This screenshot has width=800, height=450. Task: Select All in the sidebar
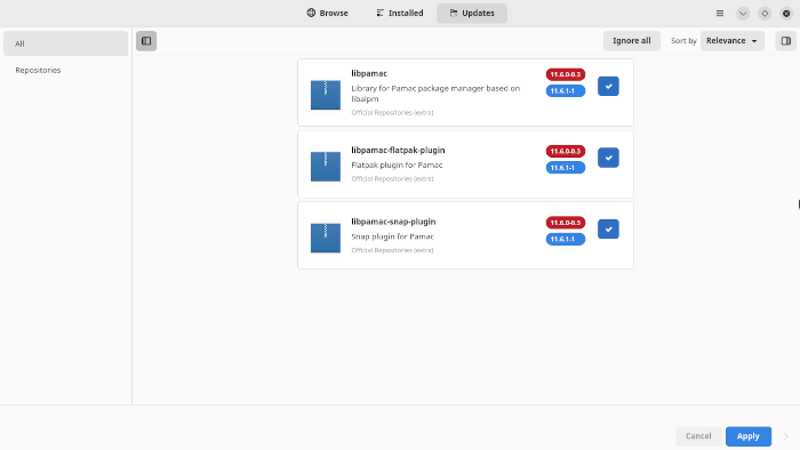(65, 43)
